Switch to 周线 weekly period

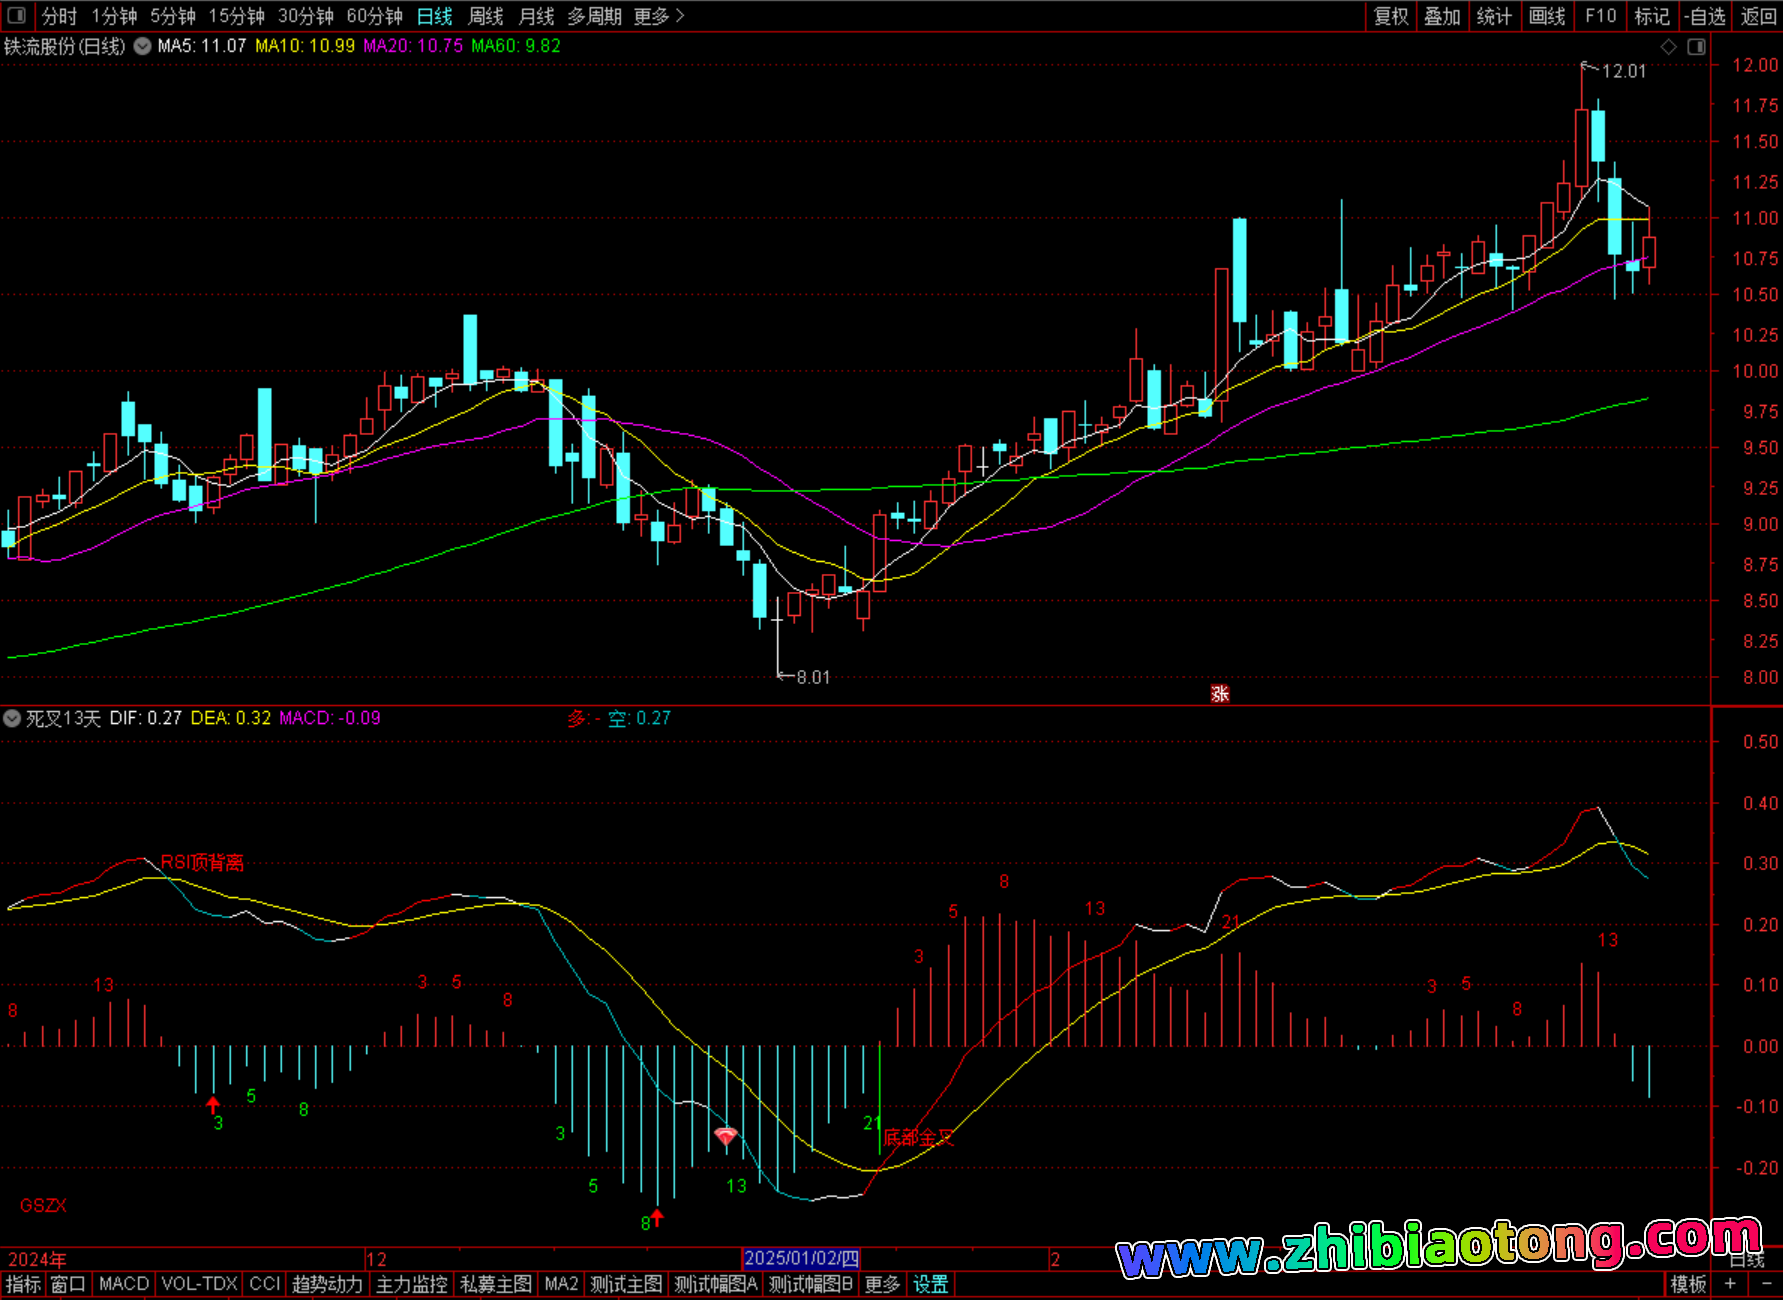tap(486, 16)
